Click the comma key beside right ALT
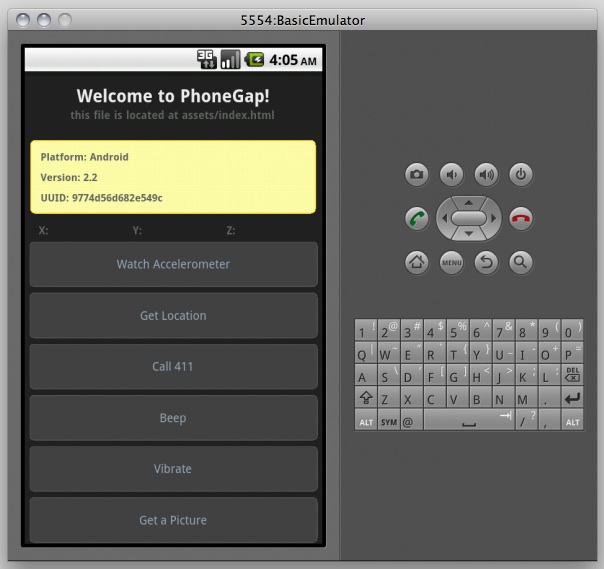 (x=549, y=420)
